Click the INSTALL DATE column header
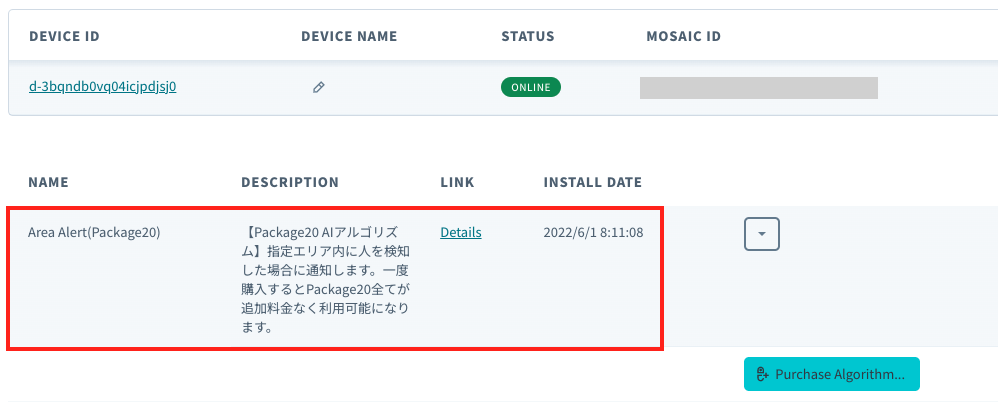The width and height of the screenshot is (998, 410). [x=593, y=182]
